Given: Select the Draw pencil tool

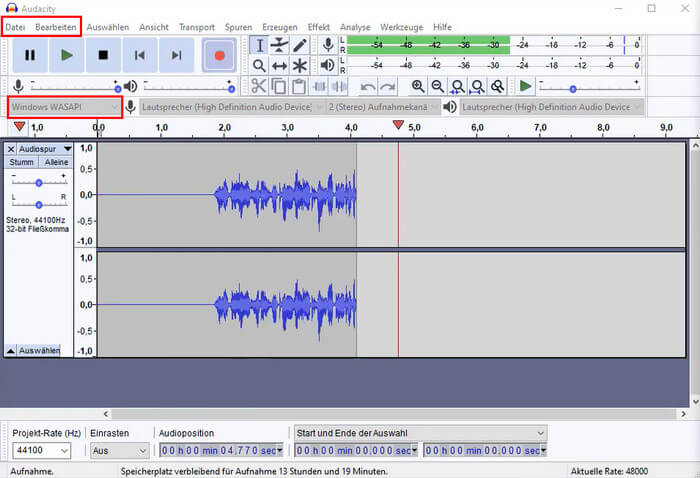Looking at the screenshot, I should click(300, 45).
